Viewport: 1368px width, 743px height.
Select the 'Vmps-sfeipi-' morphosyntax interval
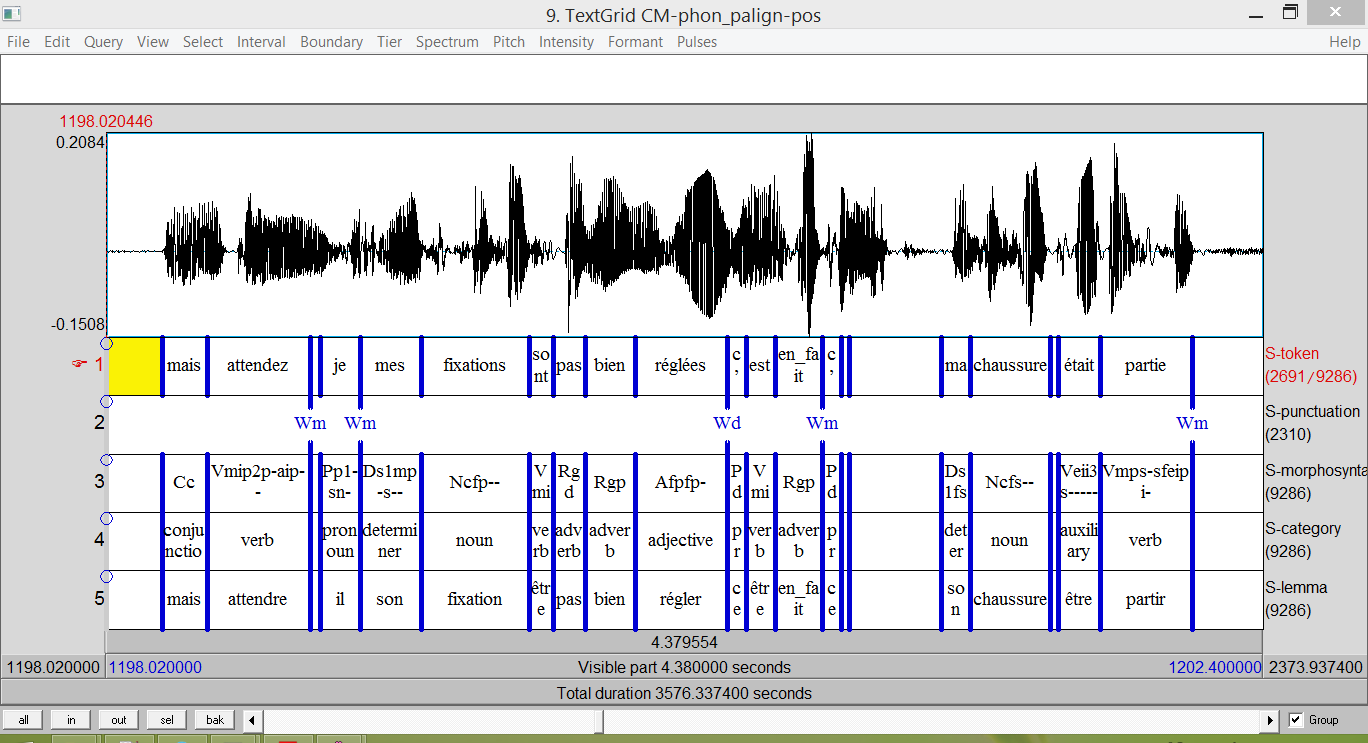tap(1145, 482)
